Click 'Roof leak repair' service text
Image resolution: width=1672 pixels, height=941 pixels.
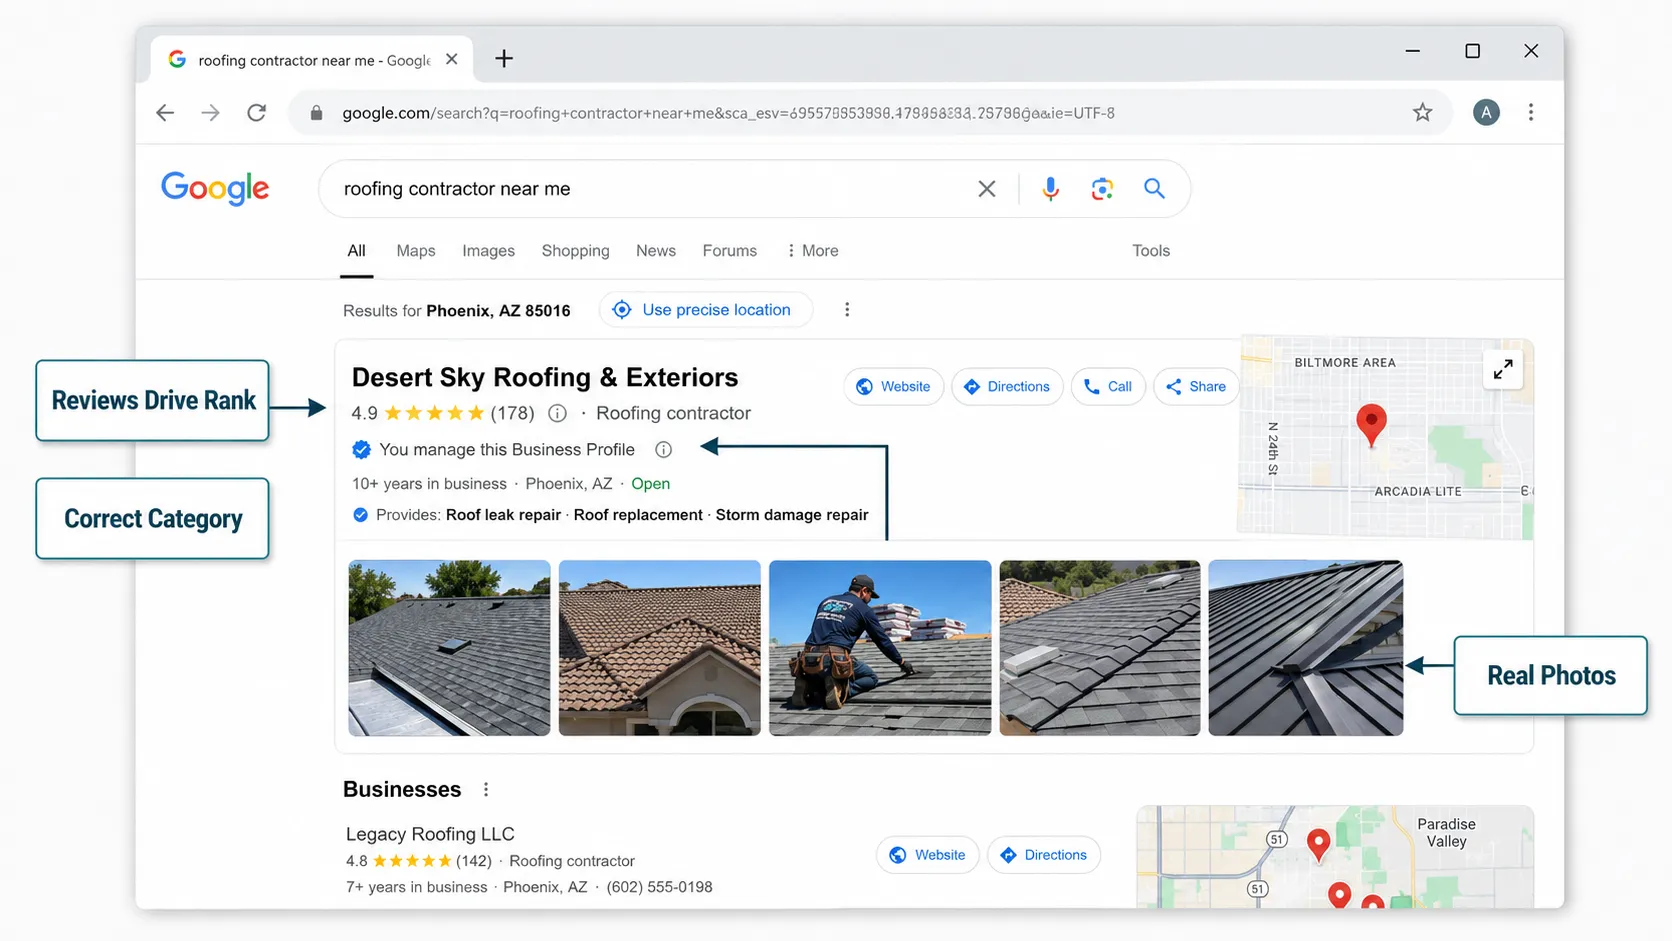(x=503, y=515)
